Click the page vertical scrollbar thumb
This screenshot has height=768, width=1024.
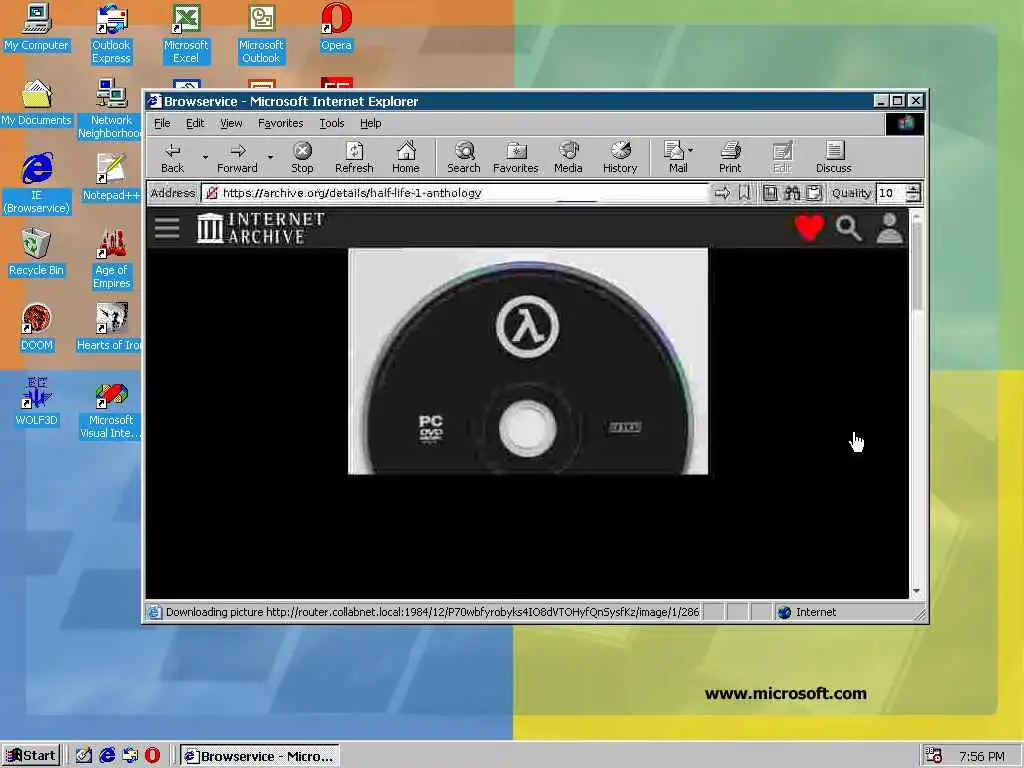click(x=916, y=266)
